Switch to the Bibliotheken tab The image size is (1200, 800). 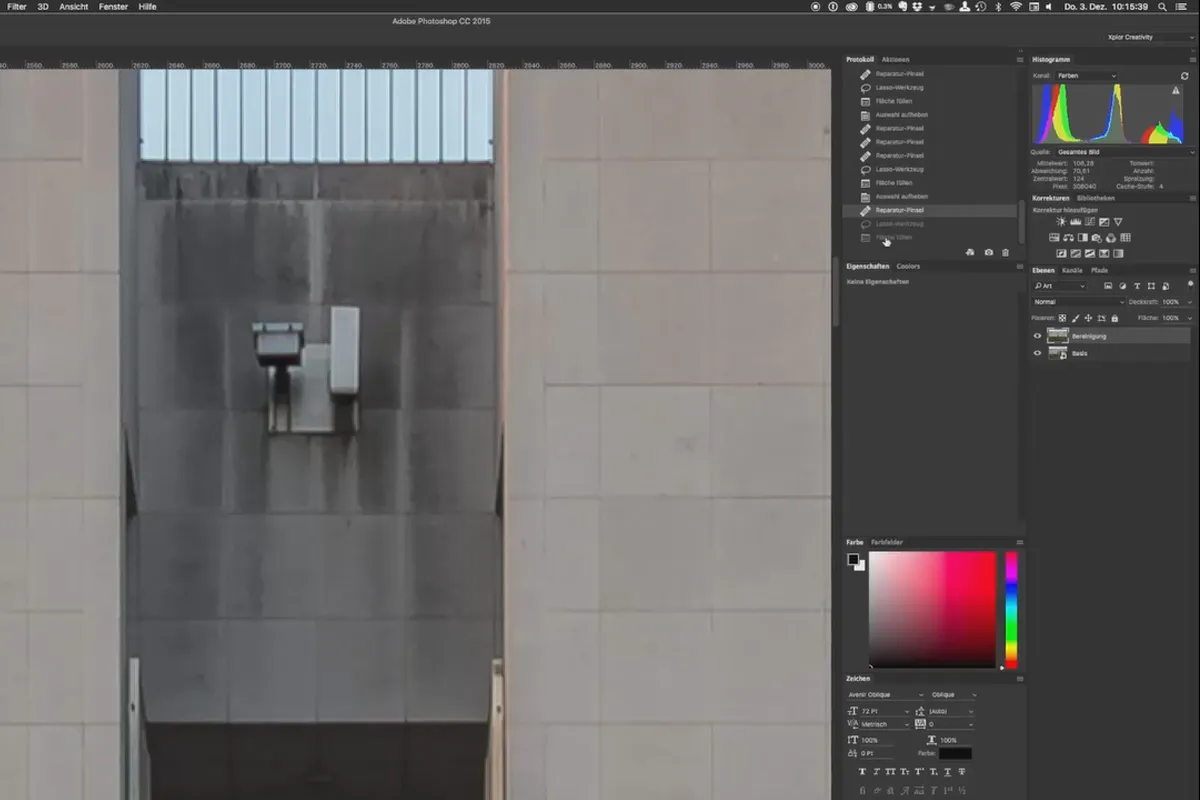1096,198
